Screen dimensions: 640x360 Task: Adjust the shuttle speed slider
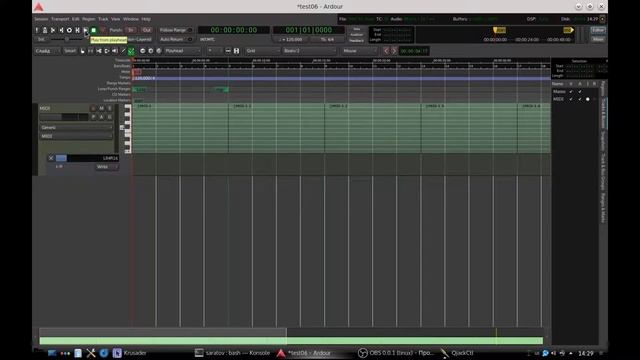(x=67, y=40)
